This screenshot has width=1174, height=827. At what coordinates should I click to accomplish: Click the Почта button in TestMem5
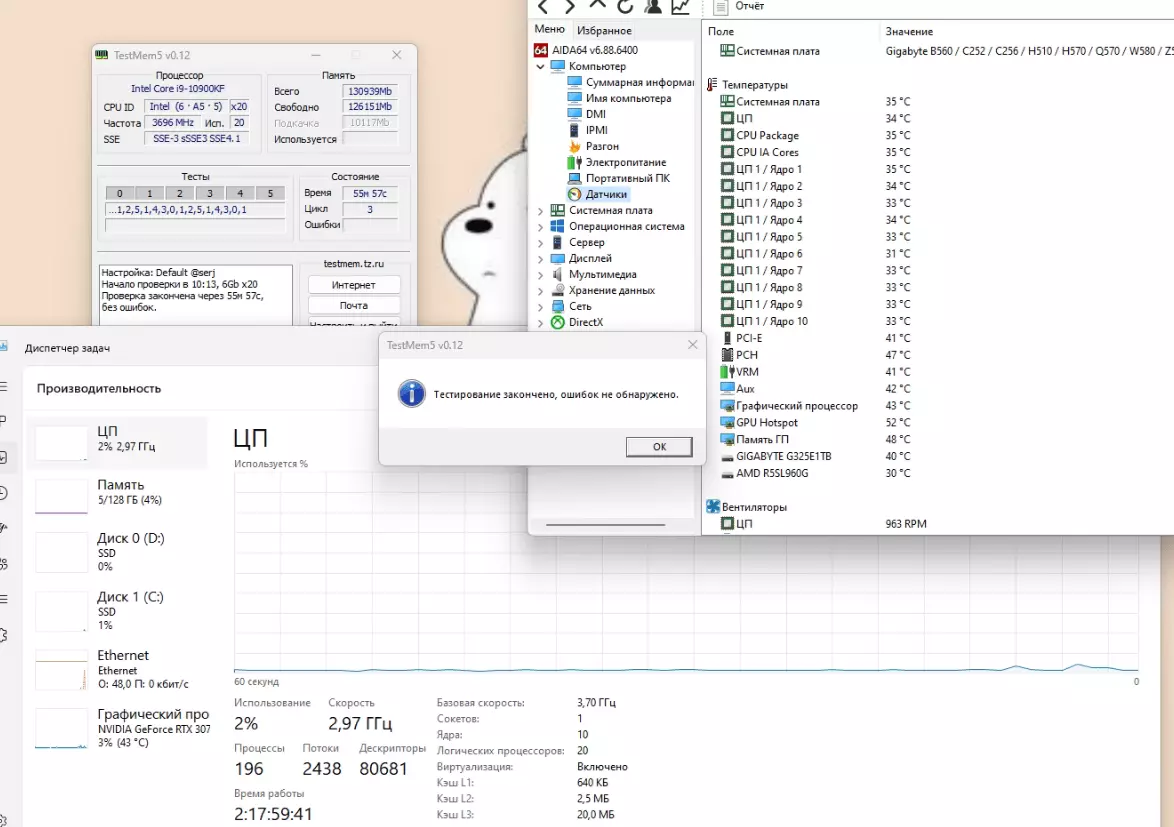(354, 305)
